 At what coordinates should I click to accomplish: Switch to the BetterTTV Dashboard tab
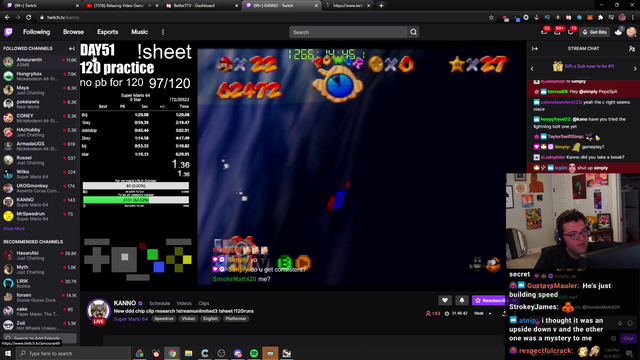point(201,6)
